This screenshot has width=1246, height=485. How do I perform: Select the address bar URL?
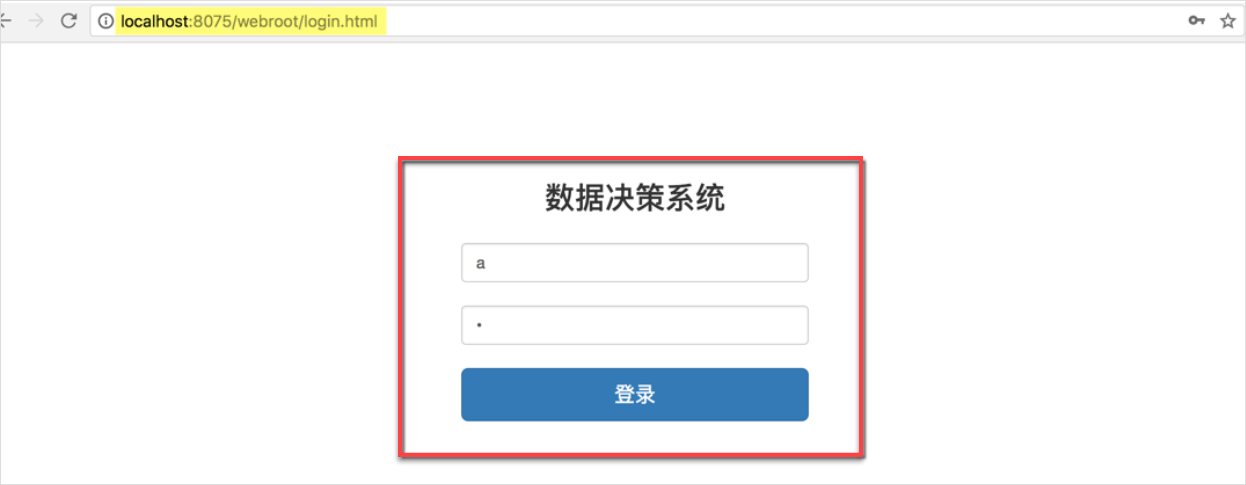pyautogui.click(x=250, y=21)
